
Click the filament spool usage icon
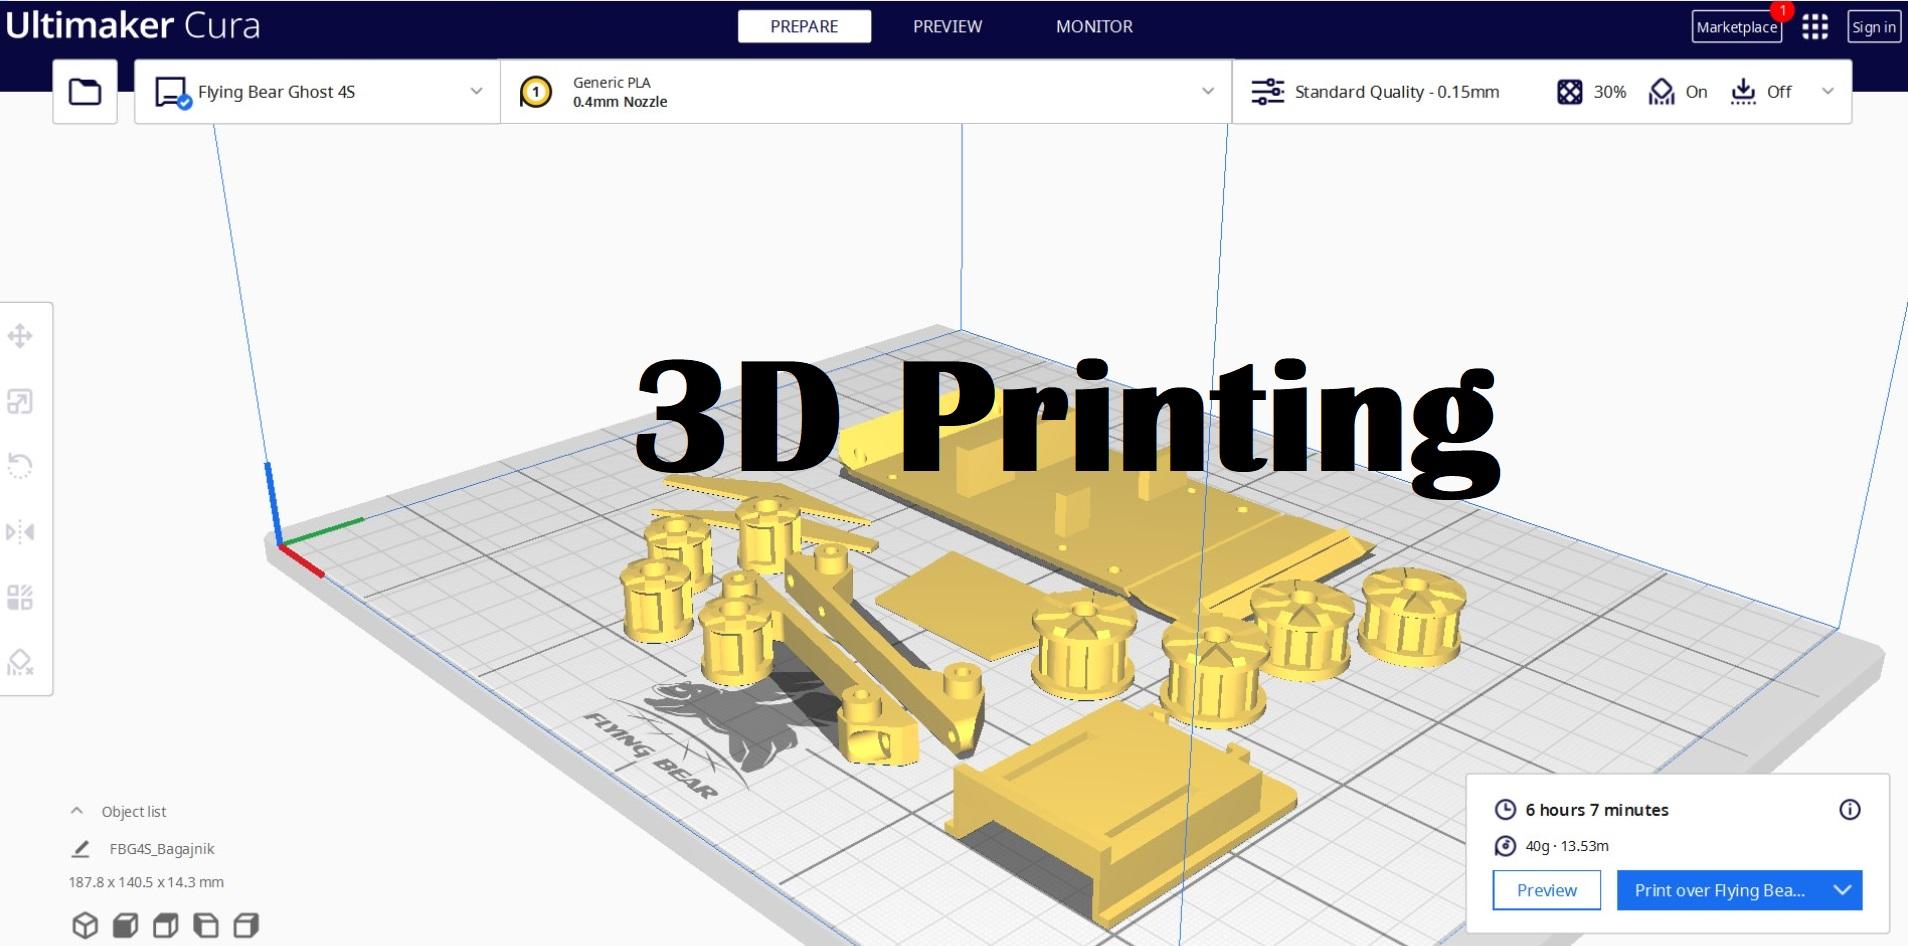(x=1505, y=846)
